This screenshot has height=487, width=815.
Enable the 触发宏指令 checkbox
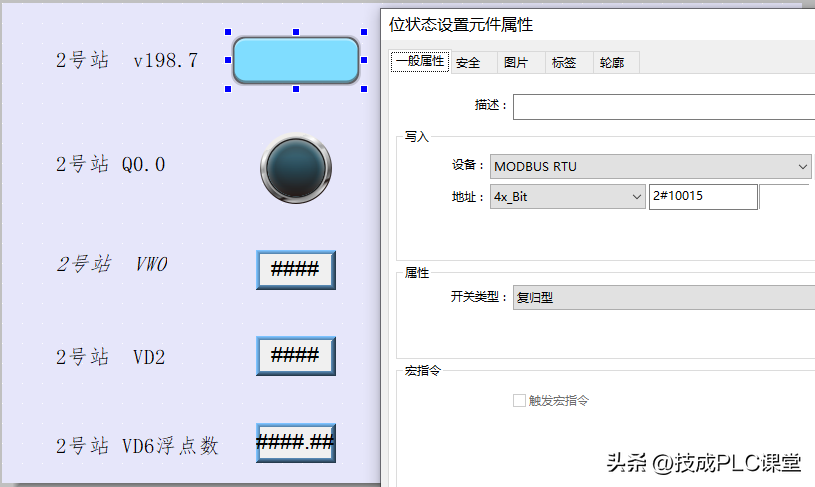tap(519, 400)
